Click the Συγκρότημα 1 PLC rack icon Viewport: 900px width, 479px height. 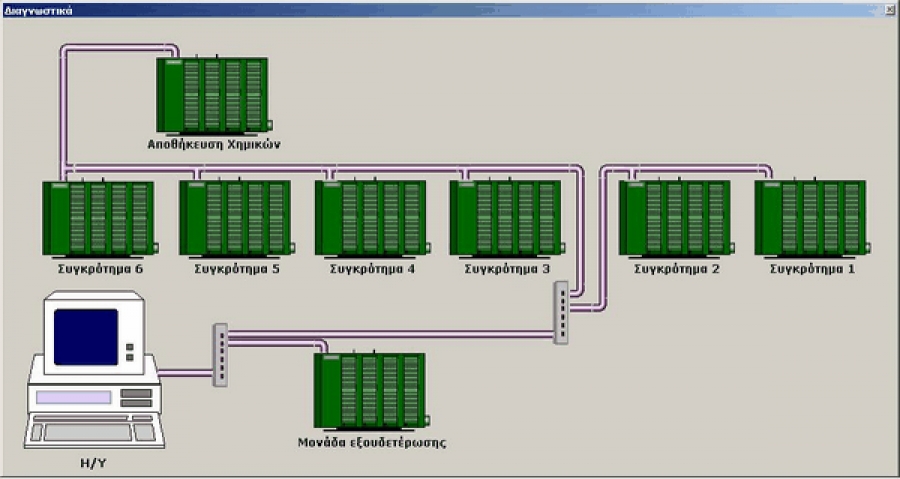810,218
